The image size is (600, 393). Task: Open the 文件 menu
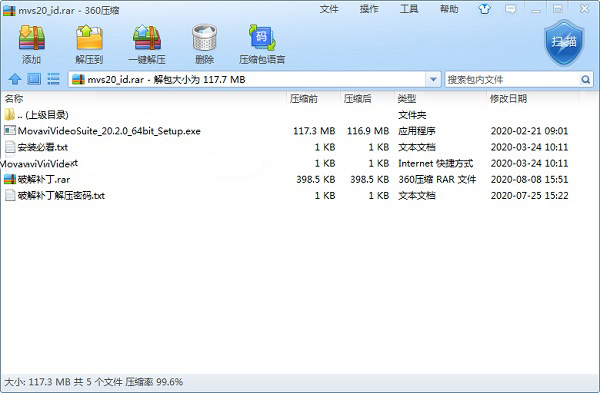[x=329, y=9]
